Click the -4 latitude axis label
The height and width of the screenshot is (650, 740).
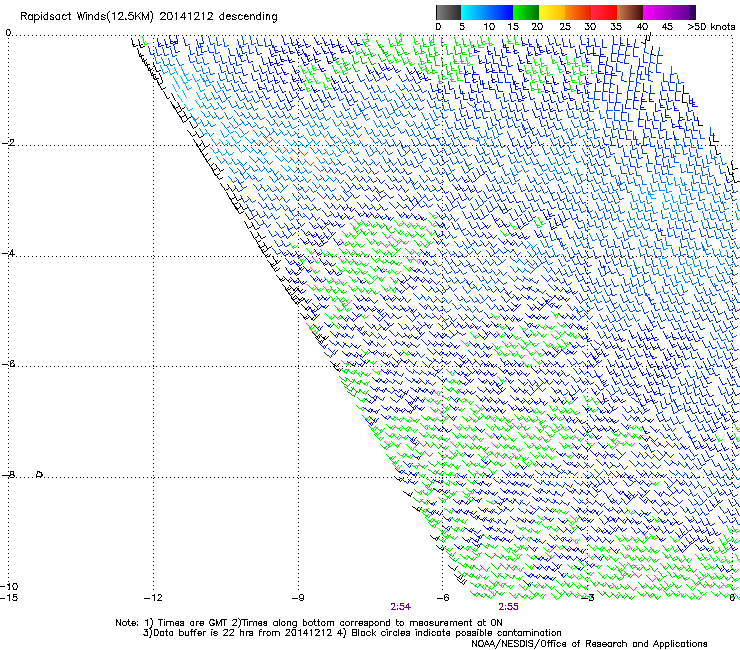pos(8,253)
